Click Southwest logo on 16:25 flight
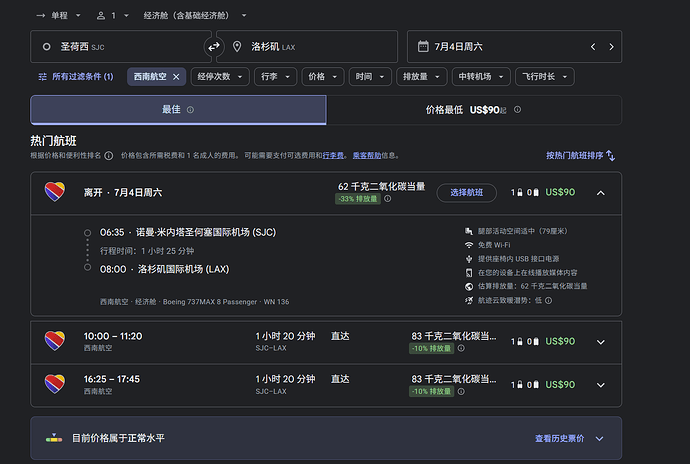Image resolution: width=690 pixels, height=464 pixels. pos(55,384)
